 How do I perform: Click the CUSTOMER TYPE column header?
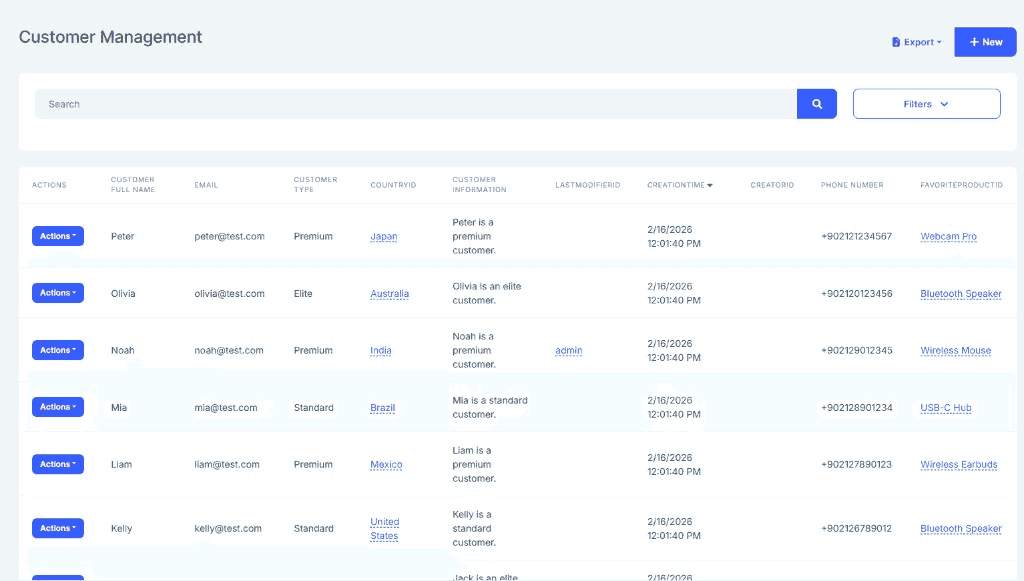pos(315,184)
